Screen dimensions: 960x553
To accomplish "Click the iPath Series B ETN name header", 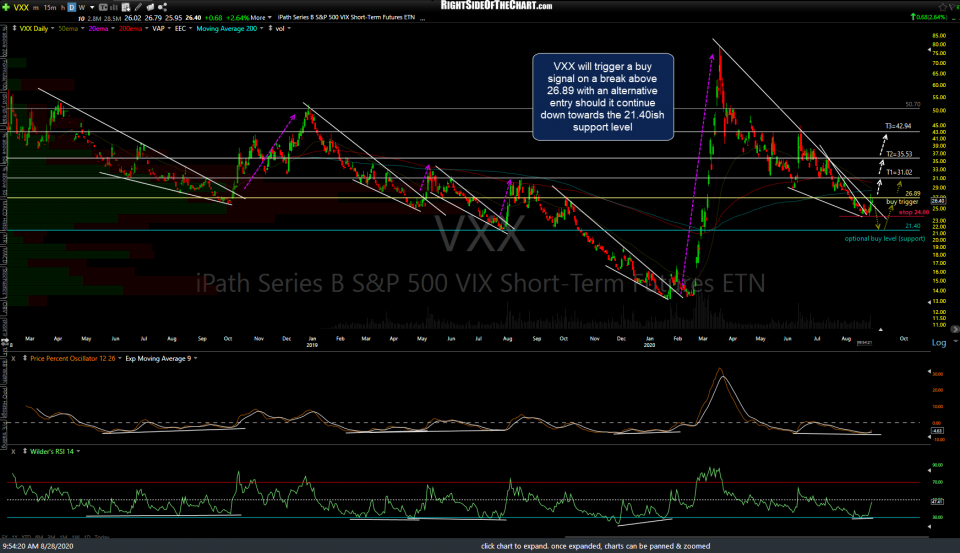I will (x=346, y=18).
